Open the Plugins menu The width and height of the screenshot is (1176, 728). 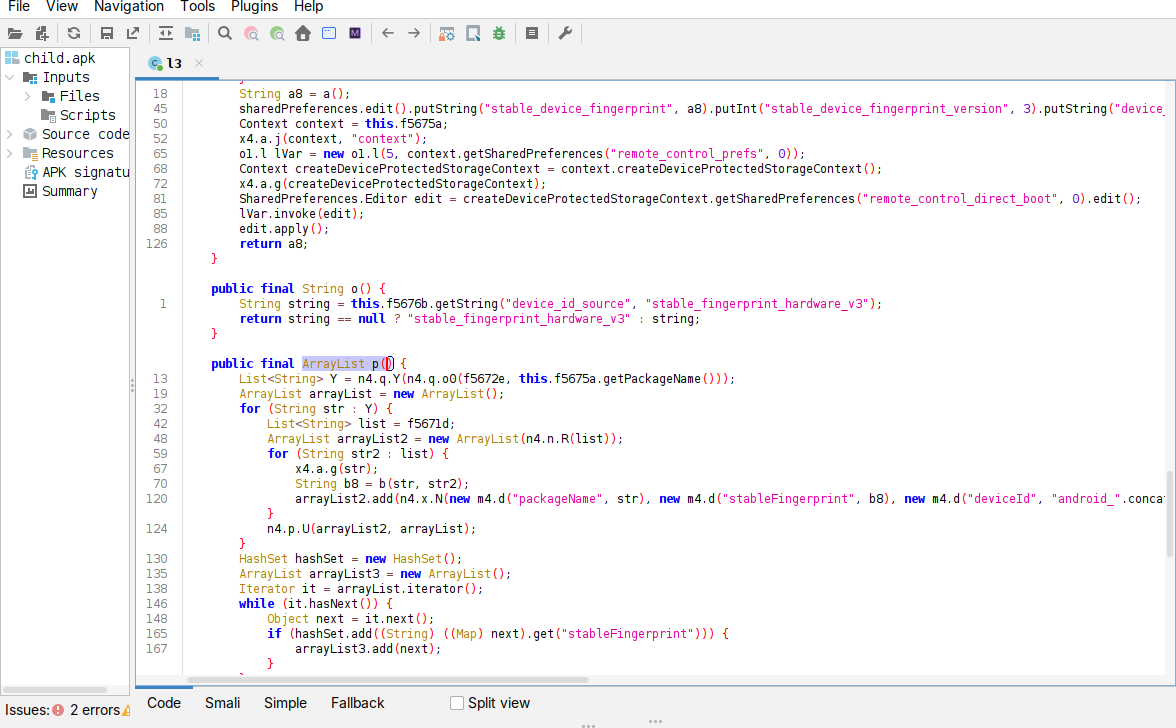pos(254,7)
